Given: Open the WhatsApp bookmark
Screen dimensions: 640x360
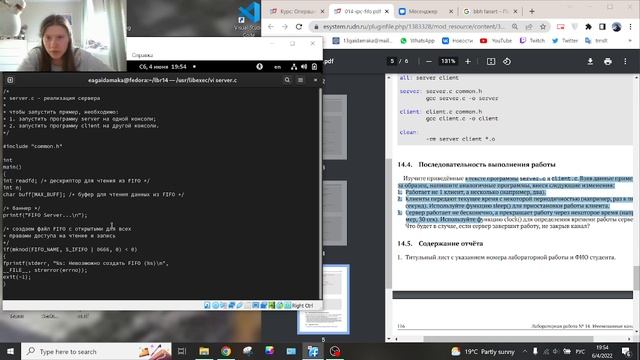Looking at the screenshot, I should click(x=418, y=40).
